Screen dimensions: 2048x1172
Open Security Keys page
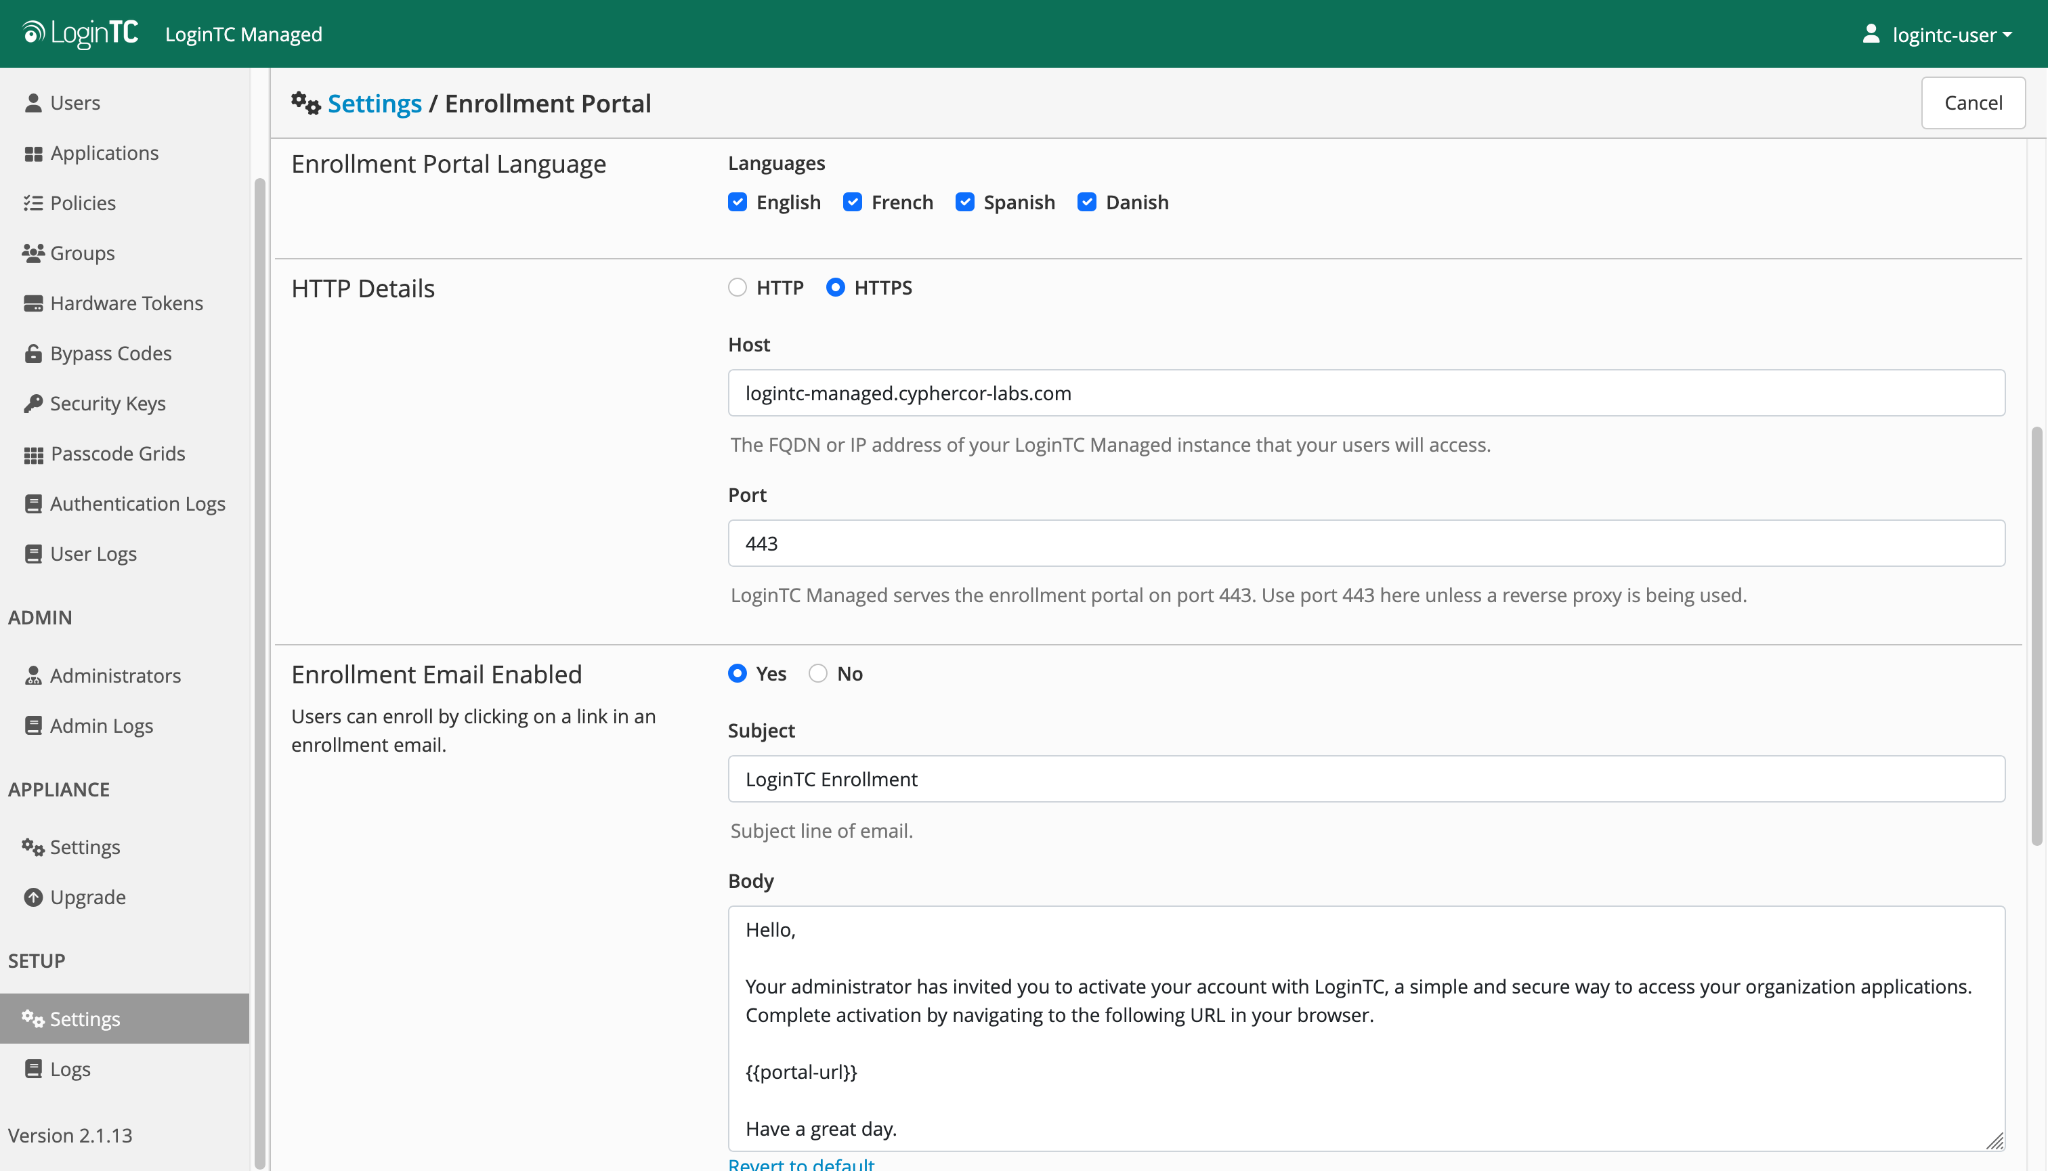point(107,403)
